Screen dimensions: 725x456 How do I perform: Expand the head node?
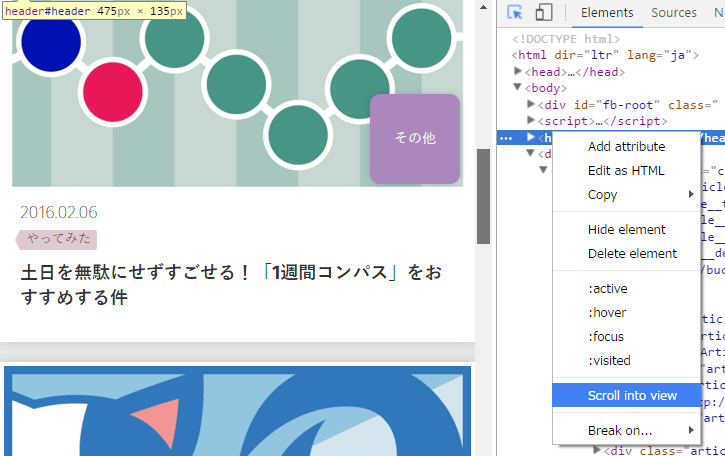point(518,71)
